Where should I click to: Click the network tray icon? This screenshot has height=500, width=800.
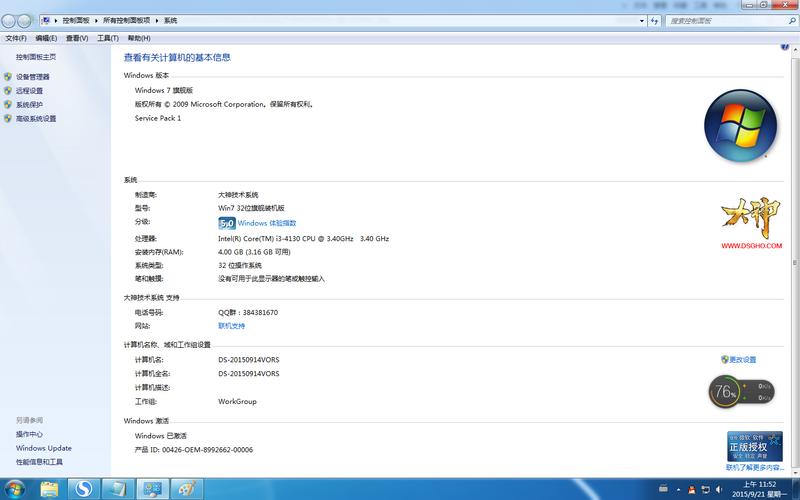[x=706, y=490]
